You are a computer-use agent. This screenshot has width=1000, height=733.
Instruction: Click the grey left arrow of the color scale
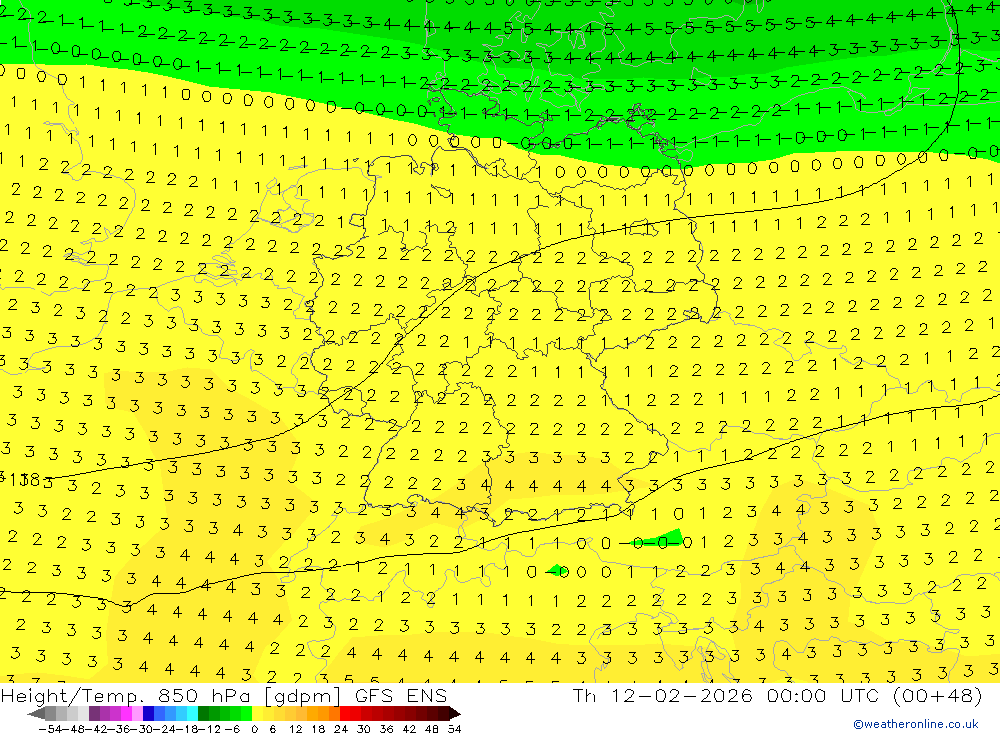pyautogui.click(x=36, y=714)
